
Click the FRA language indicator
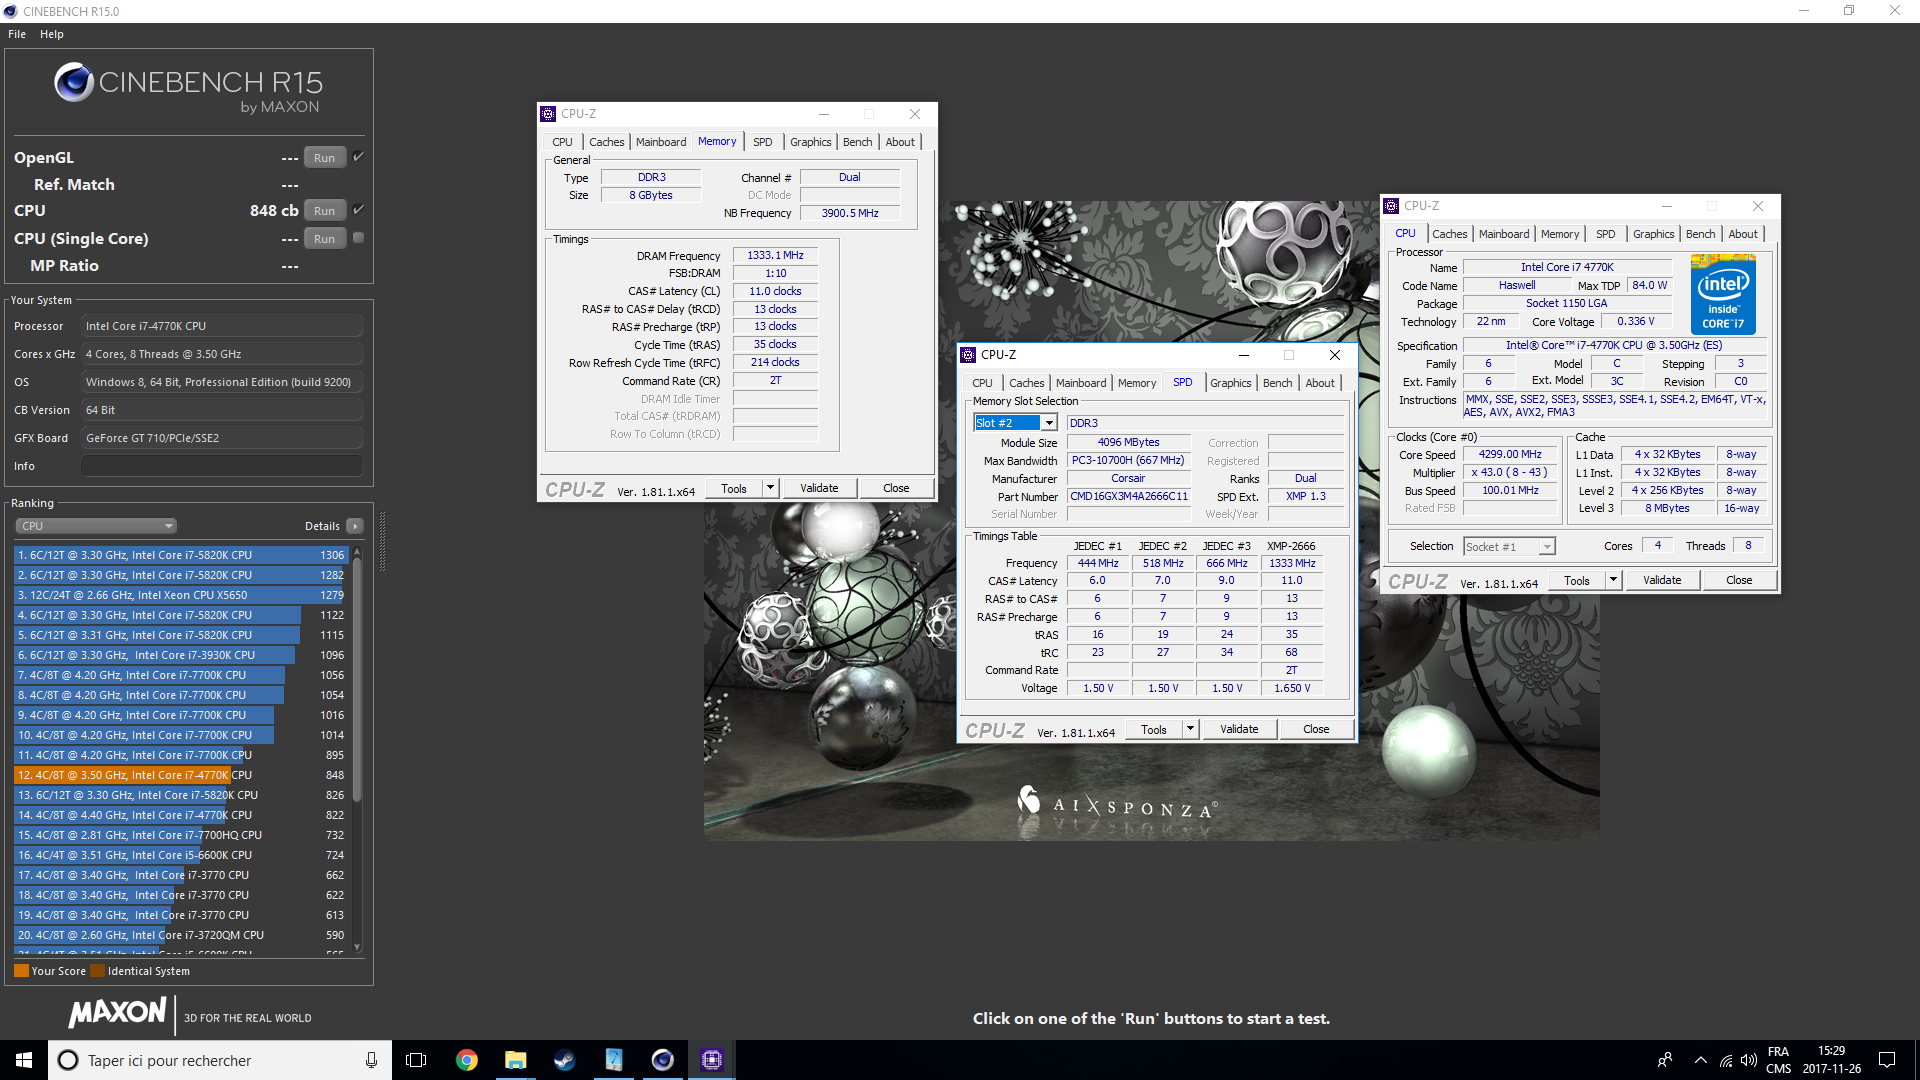[1778, 1052]
